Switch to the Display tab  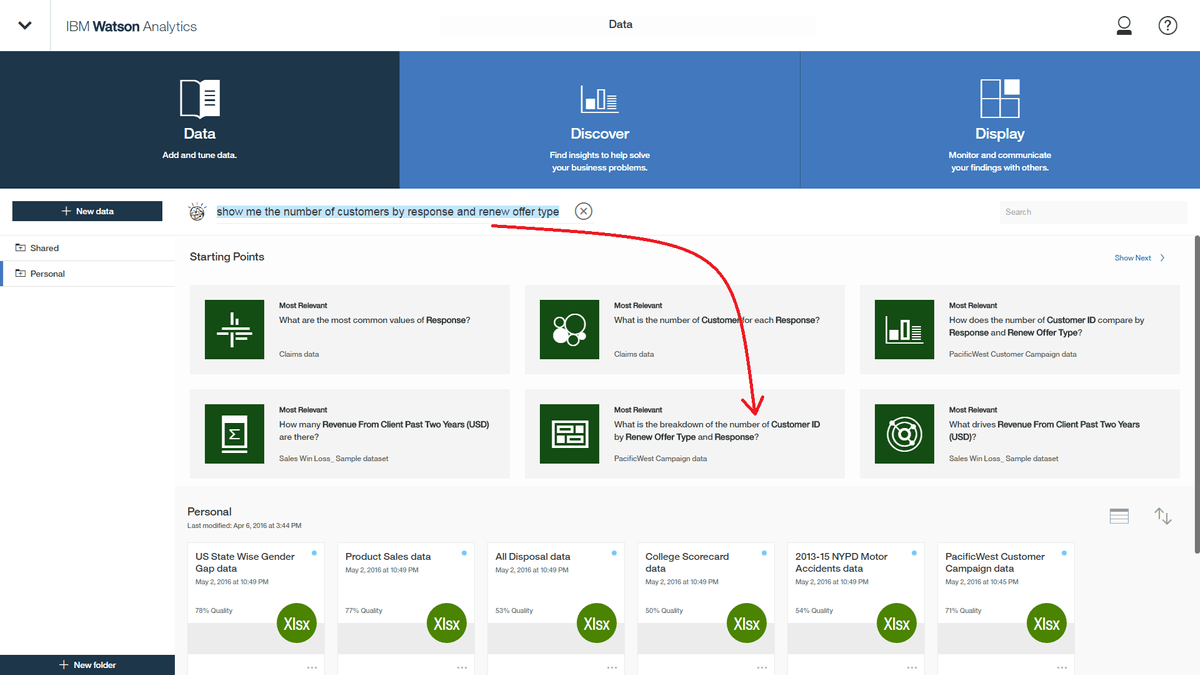pyautogui.click(x=1000, y=120)
